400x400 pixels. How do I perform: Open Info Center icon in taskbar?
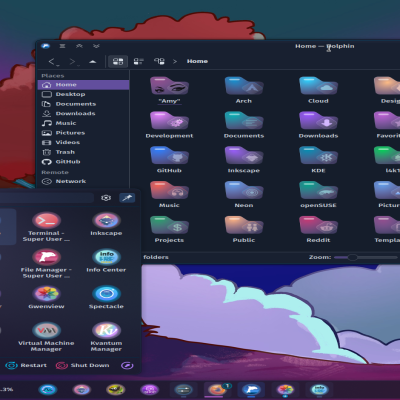coord(319,389)
